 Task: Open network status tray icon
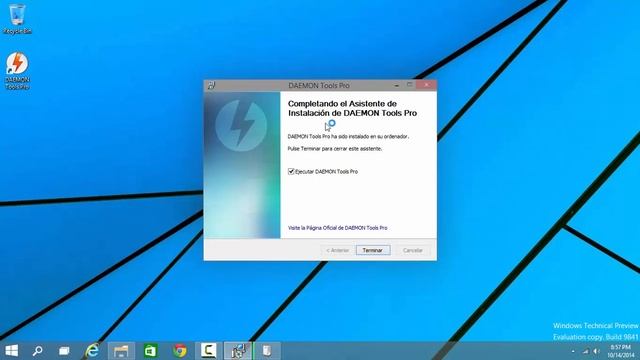pyautogui.click(x=586, y=351)
